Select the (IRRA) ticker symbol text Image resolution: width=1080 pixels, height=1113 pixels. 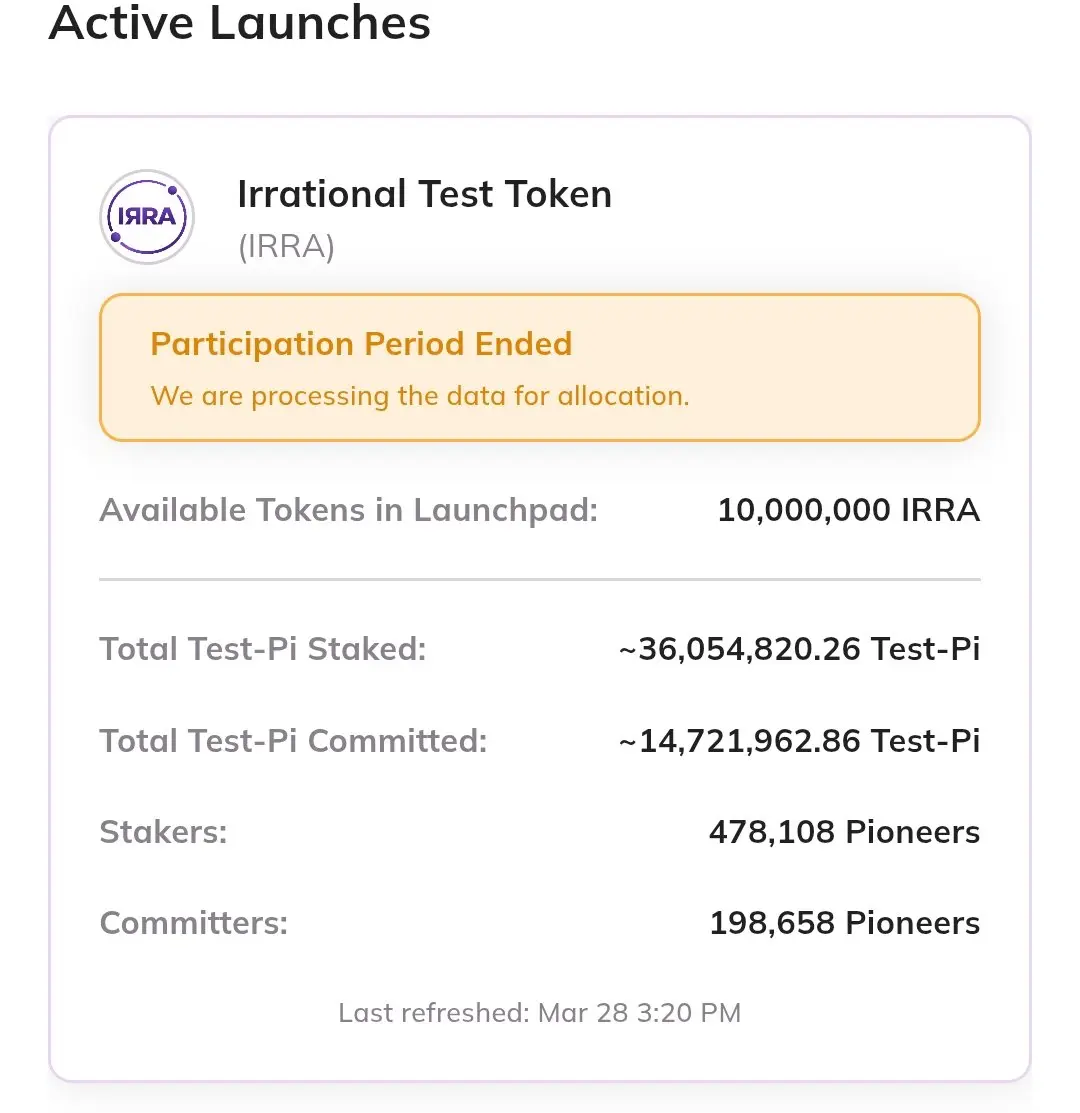[x=286, y=246]
